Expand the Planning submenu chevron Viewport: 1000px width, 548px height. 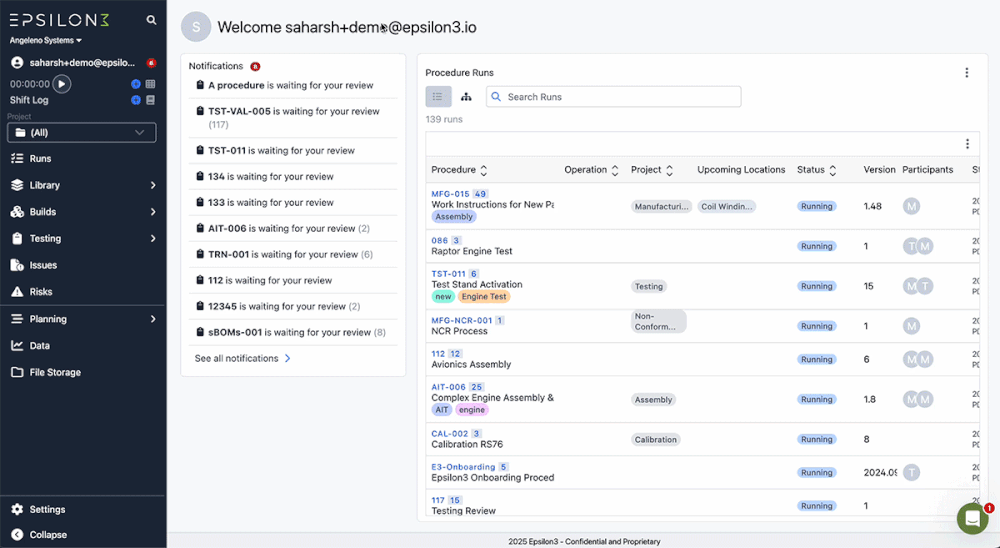coord(153,319)
